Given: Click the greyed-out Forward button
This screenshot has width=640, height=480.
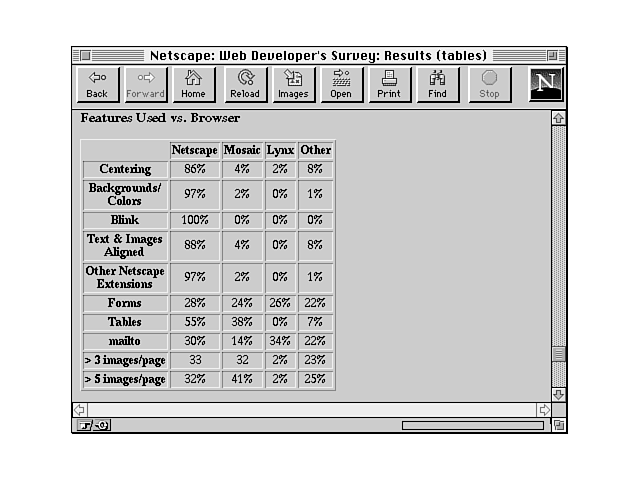Looking at the screenshot, I should coord(146,85).
